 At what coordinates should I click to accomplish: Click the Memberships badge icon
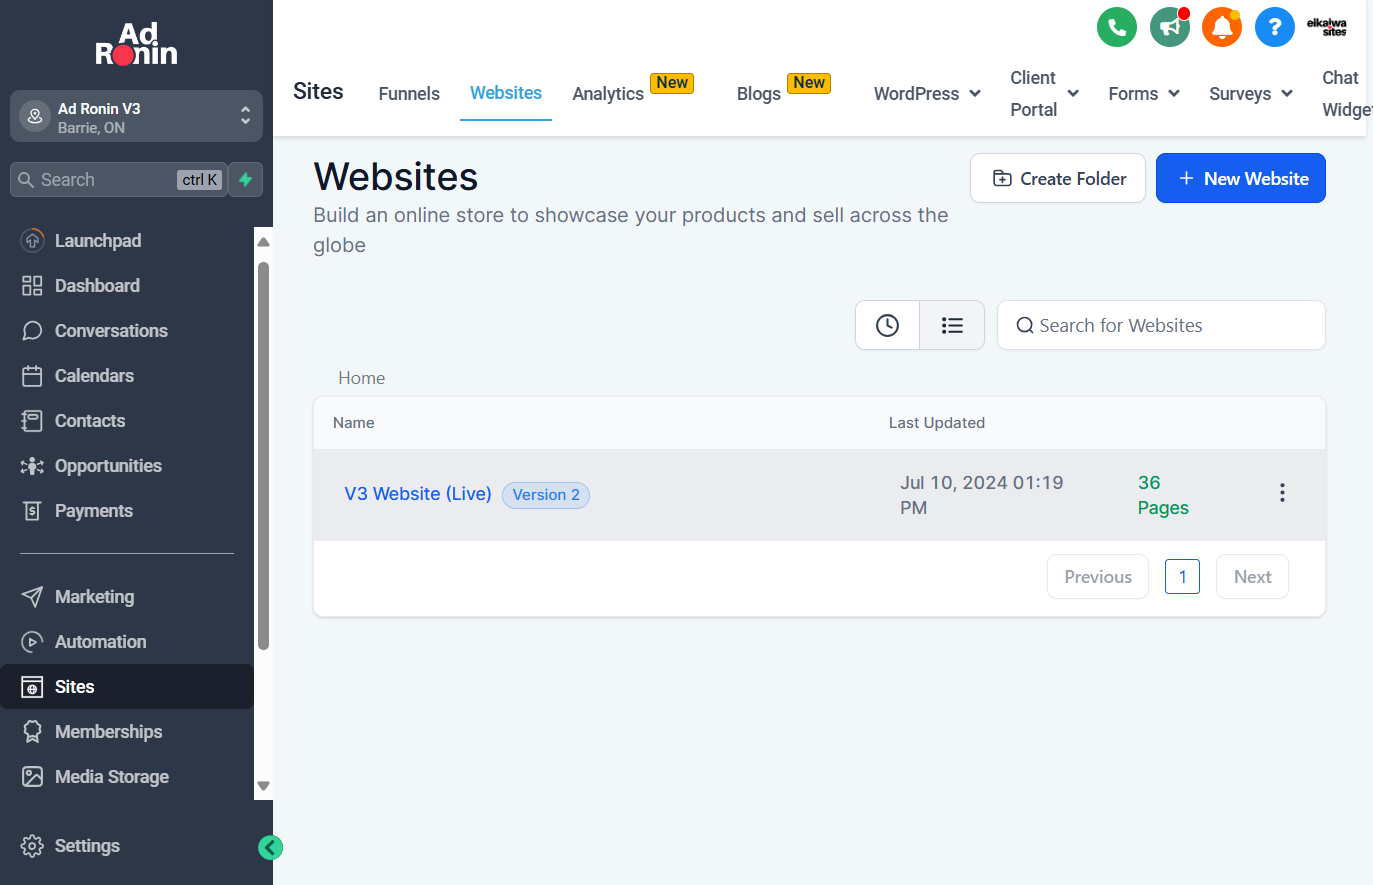(33, 732)
